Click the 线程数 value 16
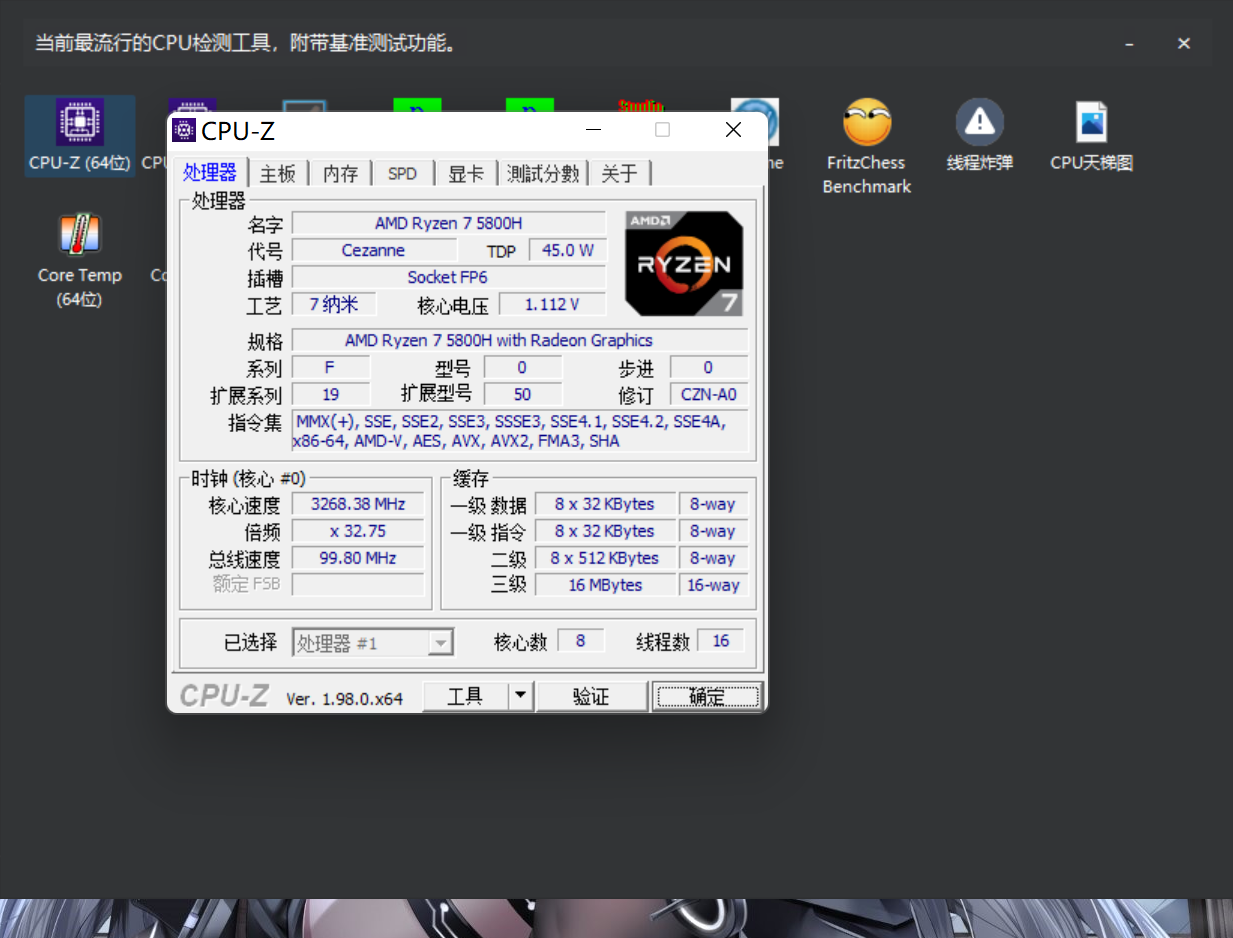 [x=721, y=641]
